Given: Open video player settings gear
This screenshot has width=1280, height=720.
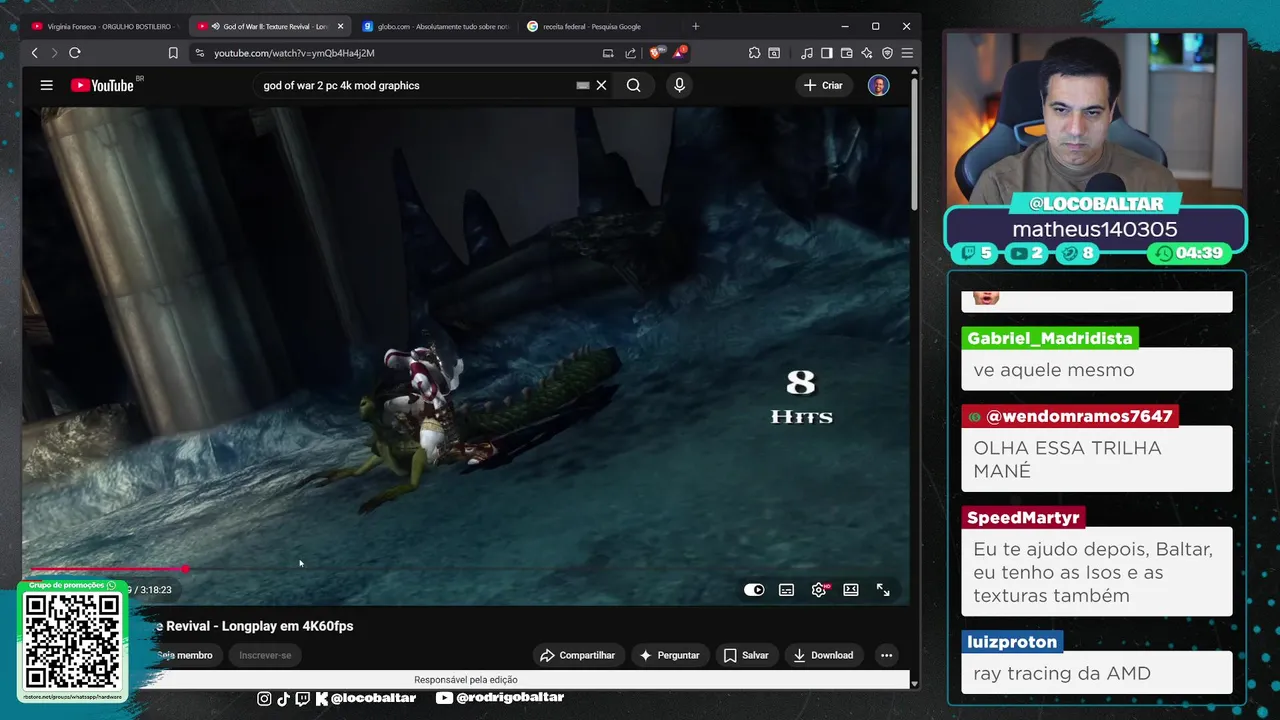Looking at the screenshot, I should [x=819, y=590].
